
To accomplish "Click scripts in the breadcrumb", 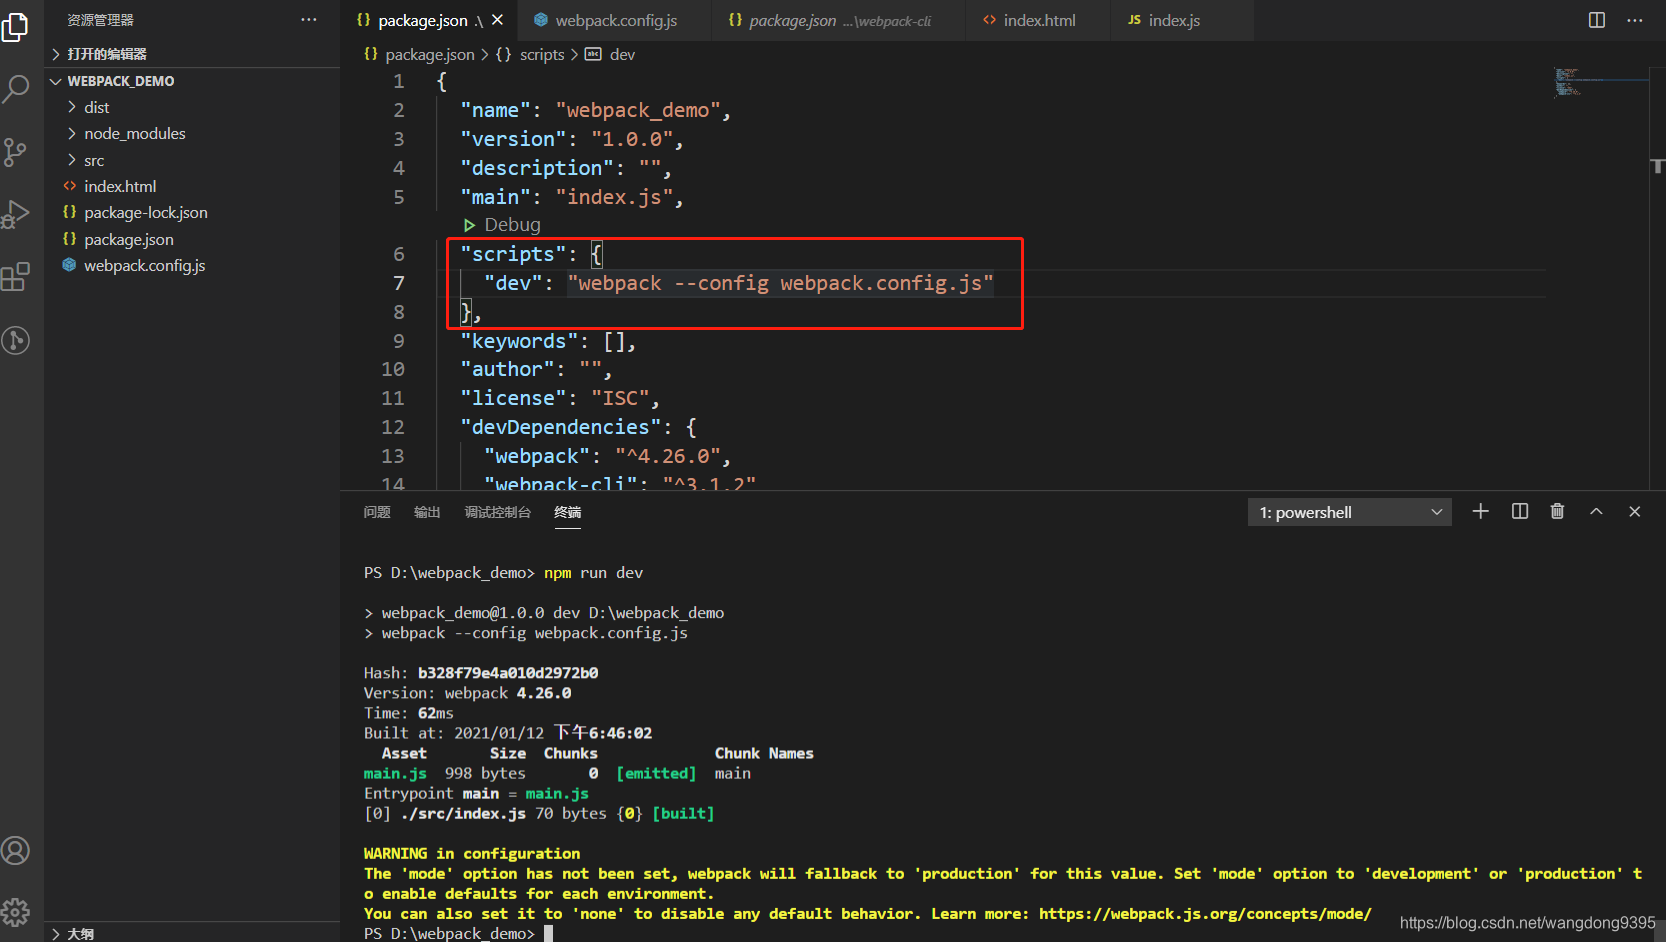I will [x=542, y=54].
